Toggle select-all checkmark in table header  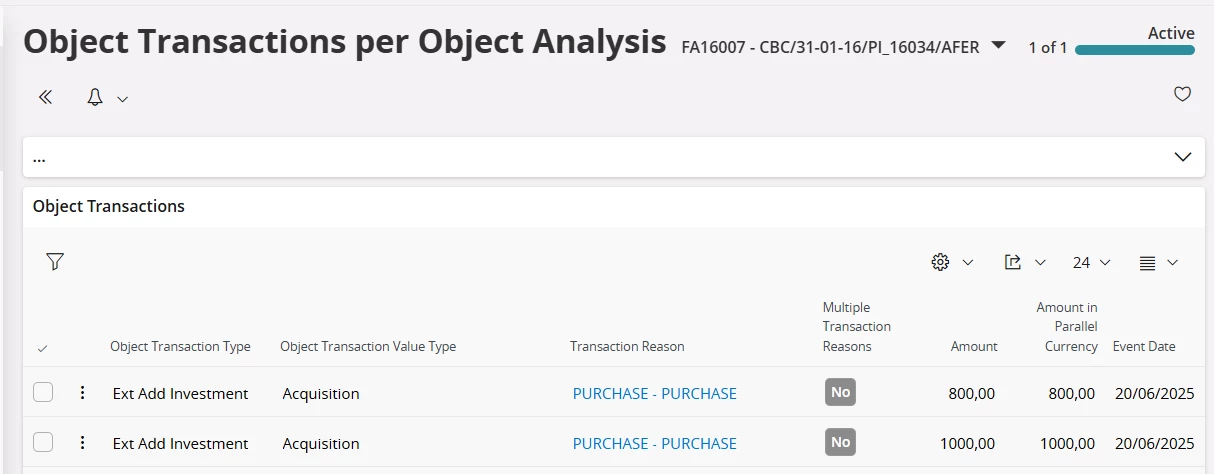[42, 348]
